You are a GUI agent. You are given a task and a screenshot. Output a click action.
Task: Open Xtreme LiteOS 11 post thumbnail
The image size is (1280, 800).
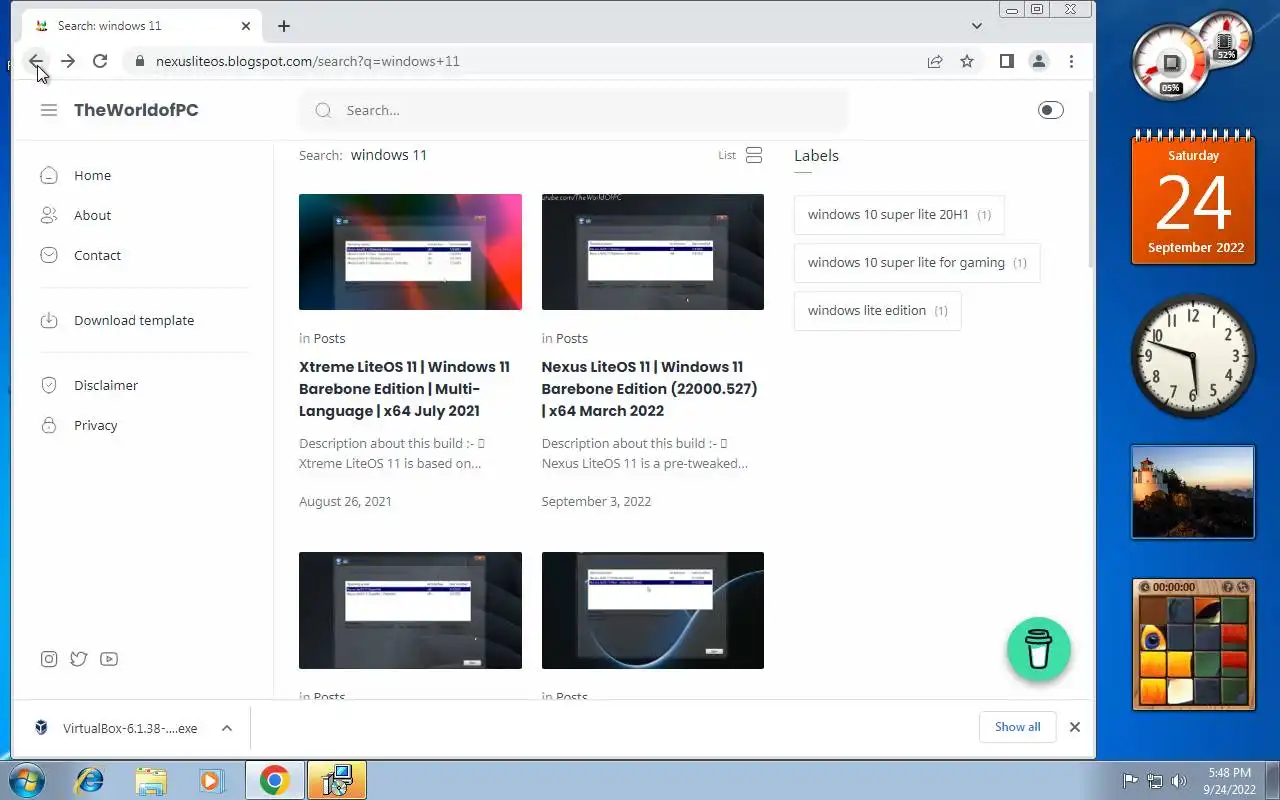pos(410,252)
